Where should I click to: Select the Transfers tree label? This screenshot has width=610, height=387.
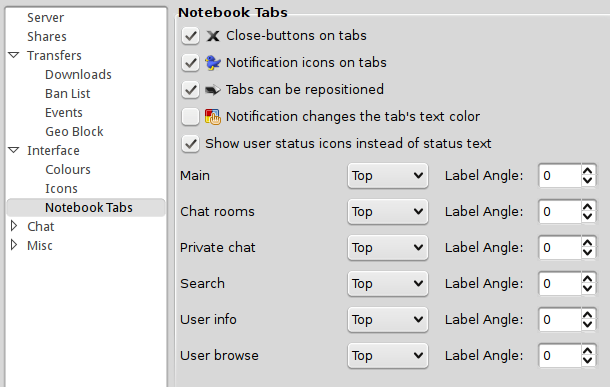[x=54, y=56]
